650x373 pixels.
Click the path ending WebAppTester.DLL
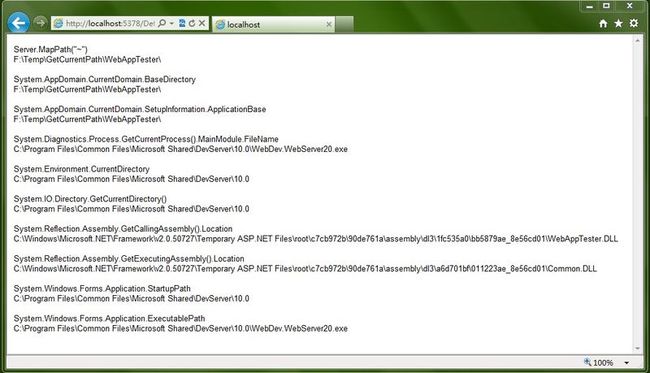[315, 239]
